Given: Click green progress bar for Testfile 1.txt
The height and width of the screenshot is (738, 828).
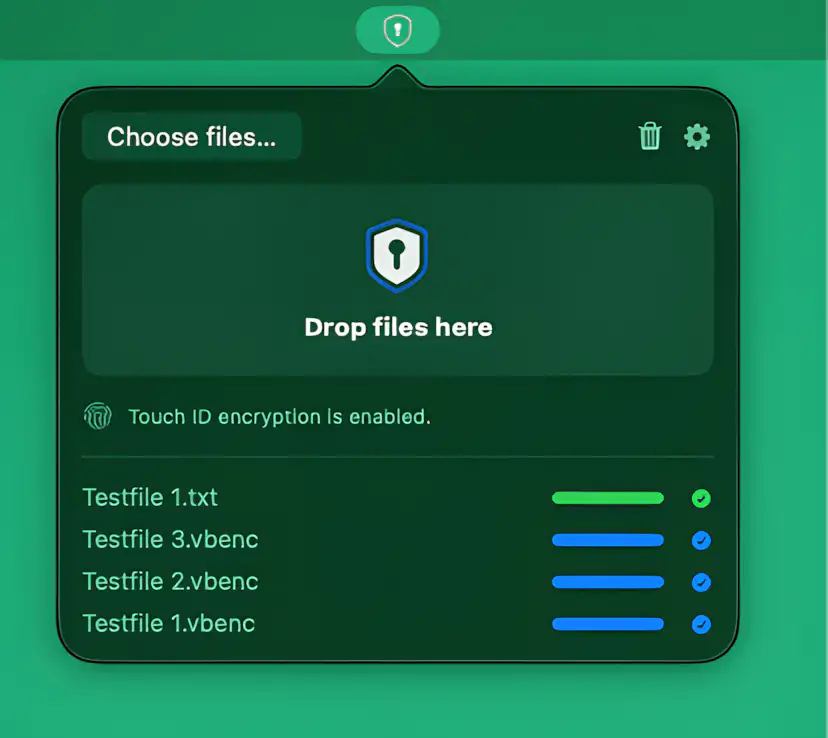Looking at the screenshot, I should click(608, 498).
